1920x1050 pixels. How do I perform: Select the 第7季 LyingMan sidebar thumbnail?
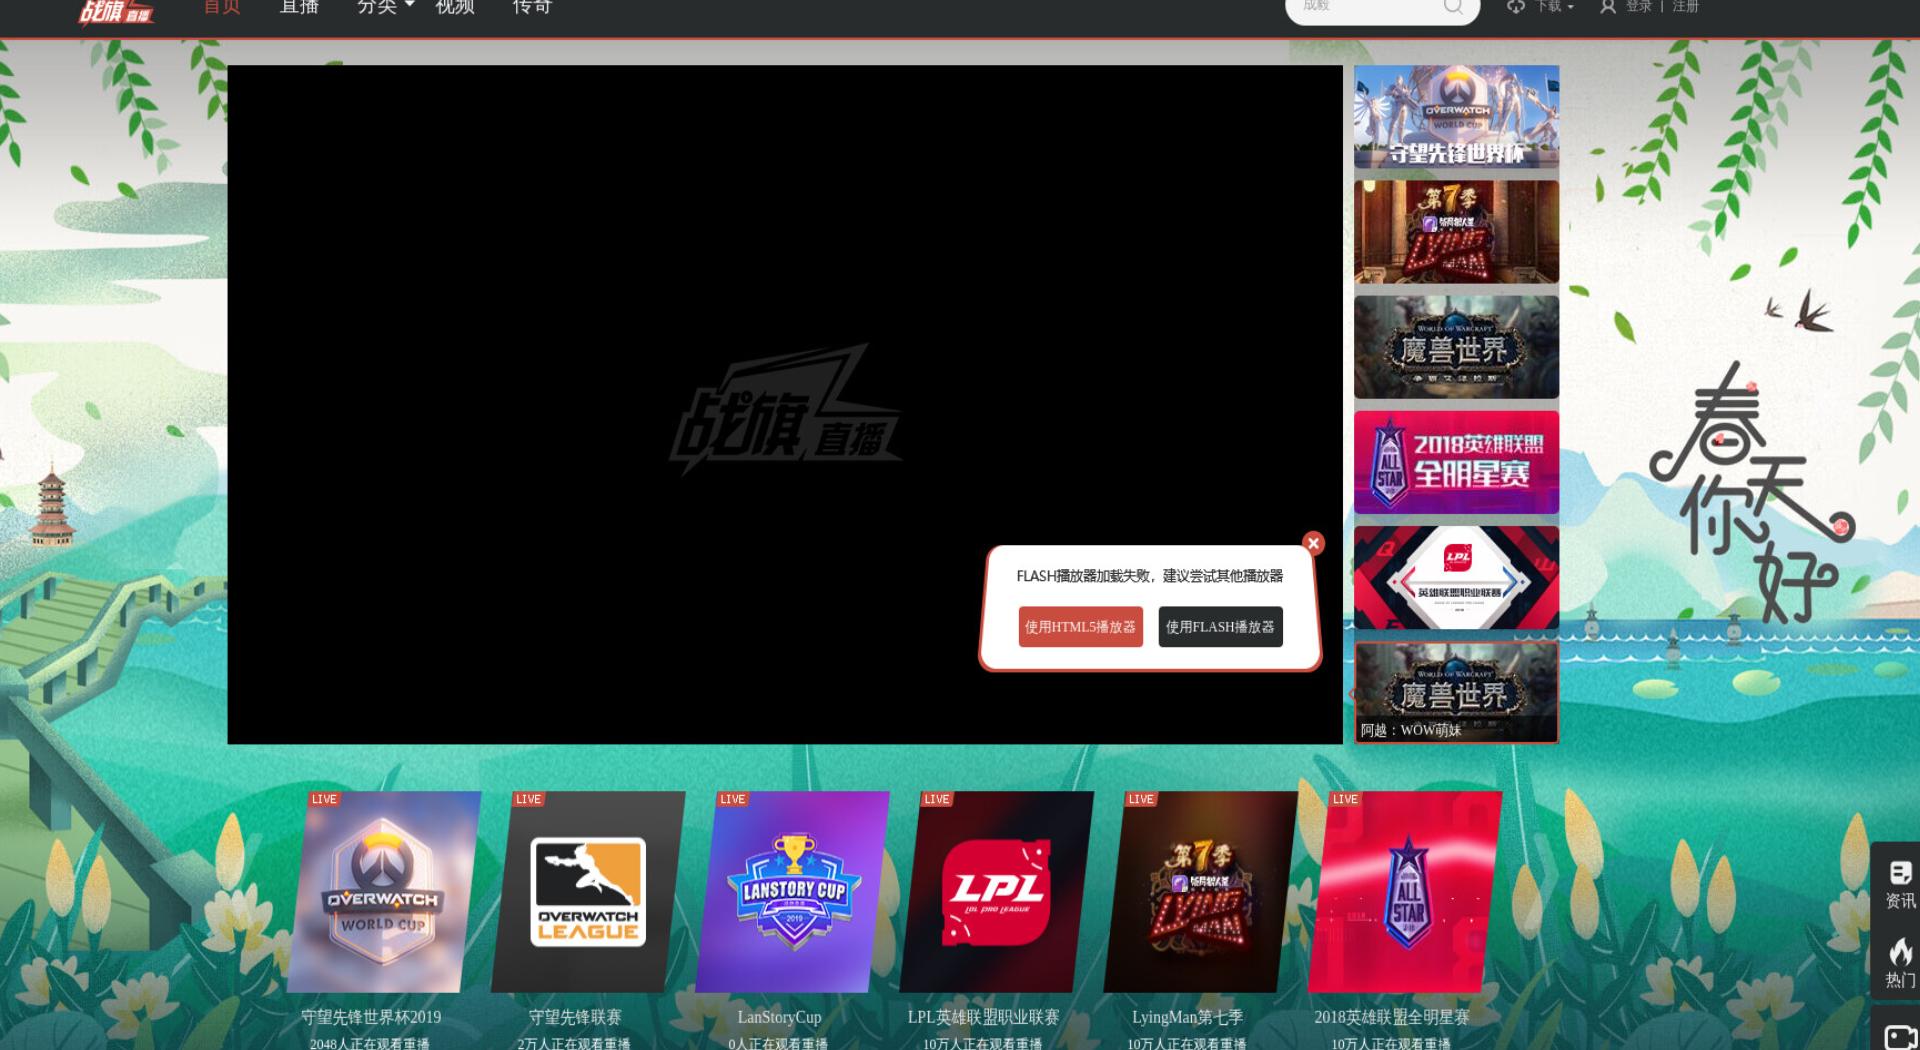1456,232
